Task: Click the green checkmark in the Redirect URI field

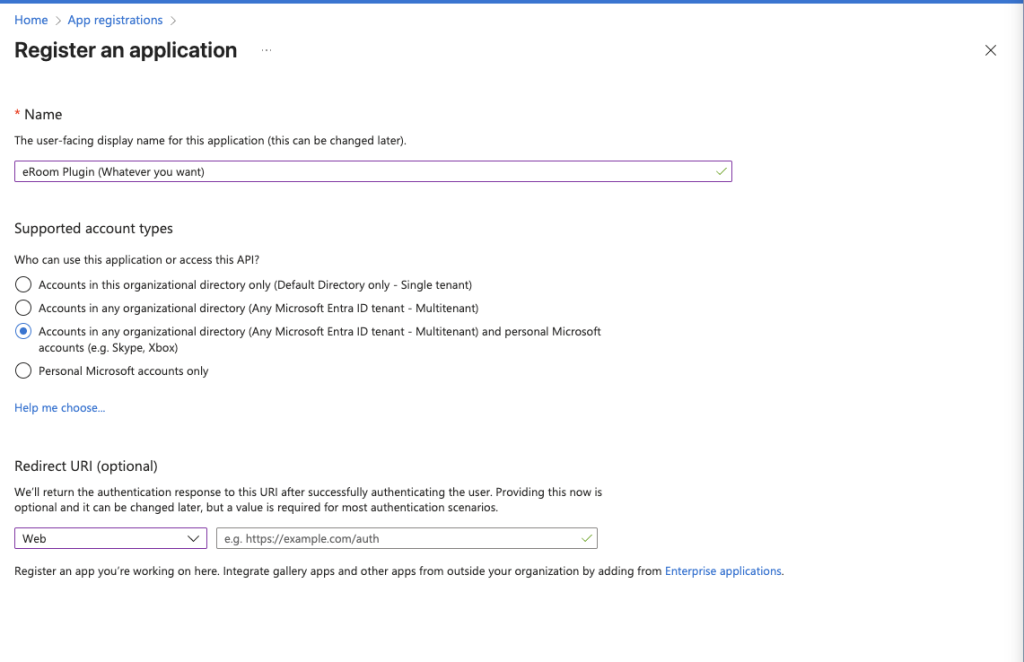Action: click(x=586, y=538)
